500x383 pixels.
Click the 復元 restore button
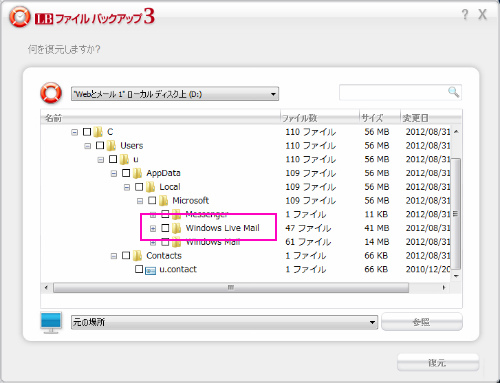438,362
